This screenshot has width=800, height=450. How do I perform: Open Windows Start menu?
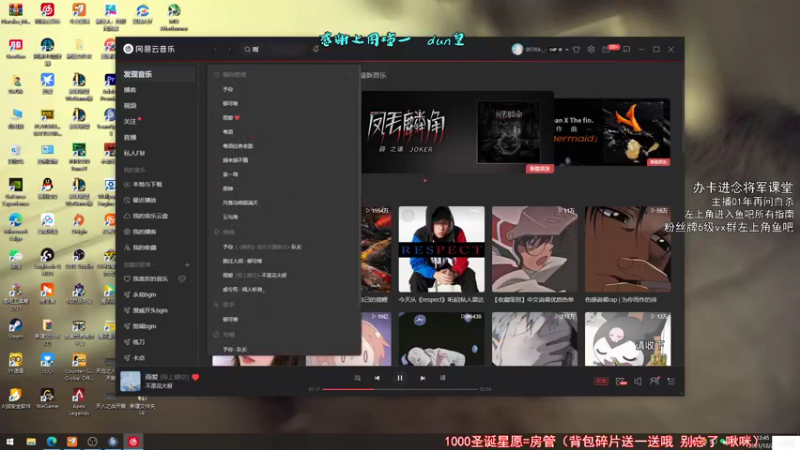pyautogui.click(x=10, y=441)
